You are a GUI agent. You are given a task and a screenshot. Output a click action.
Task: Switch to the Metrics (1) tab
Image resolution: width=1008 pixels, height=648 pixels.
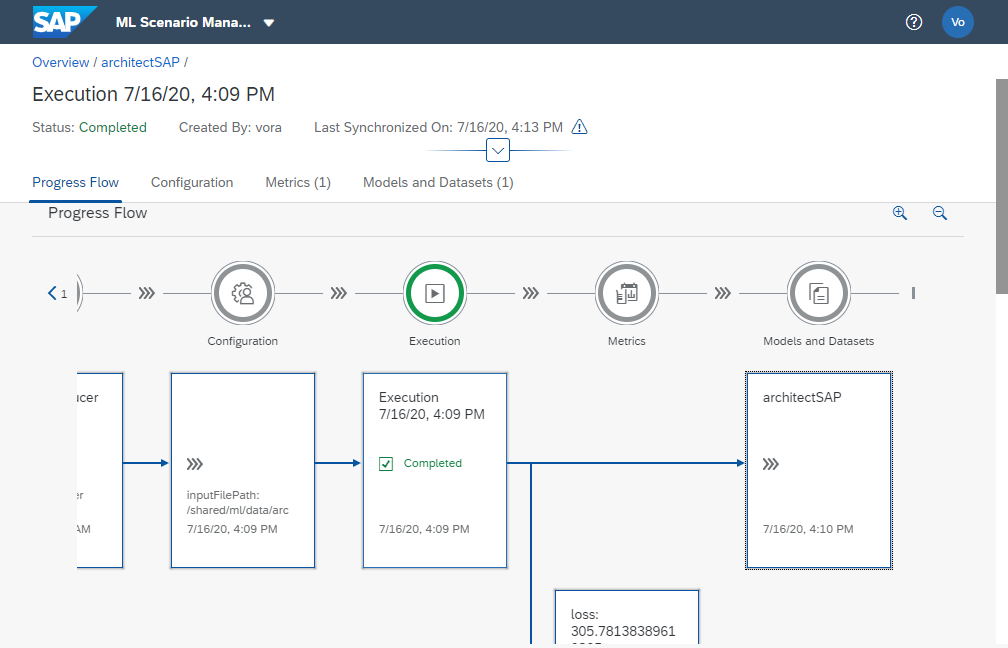(298, 182)
